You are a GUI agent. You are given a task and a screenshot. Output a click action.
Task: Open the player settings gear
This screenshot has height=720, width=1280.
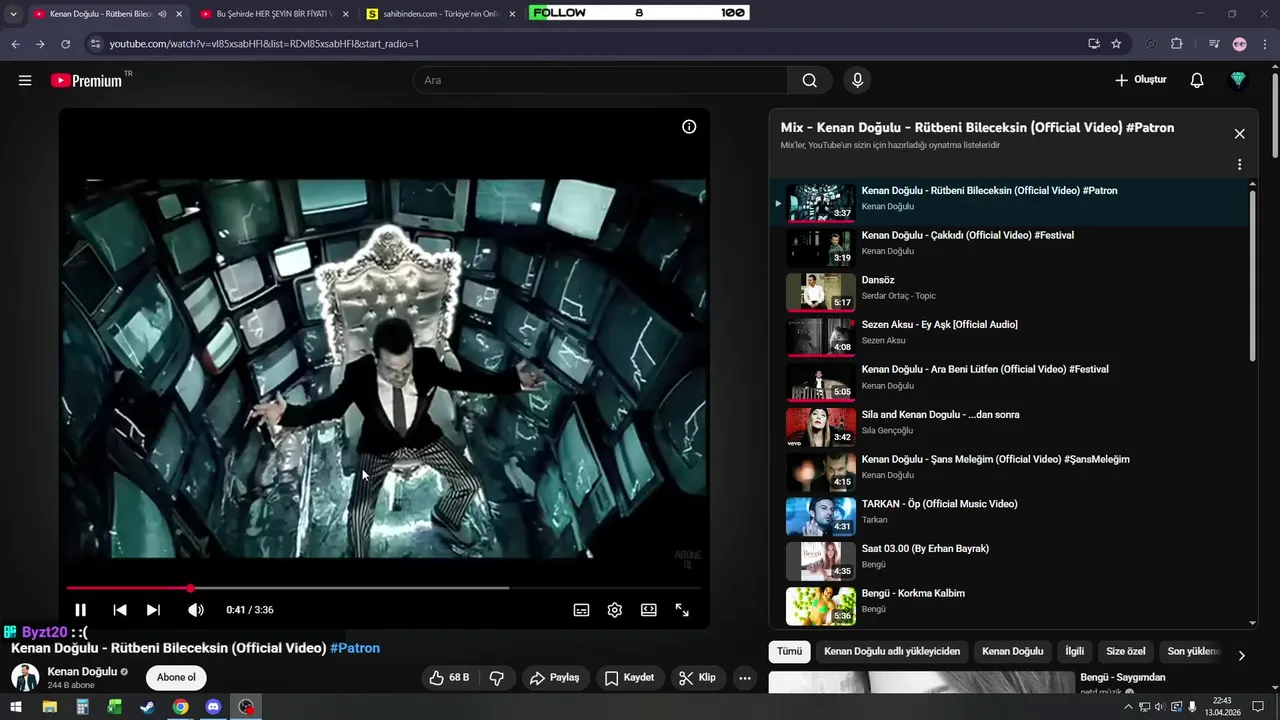[x=615, y=610]
